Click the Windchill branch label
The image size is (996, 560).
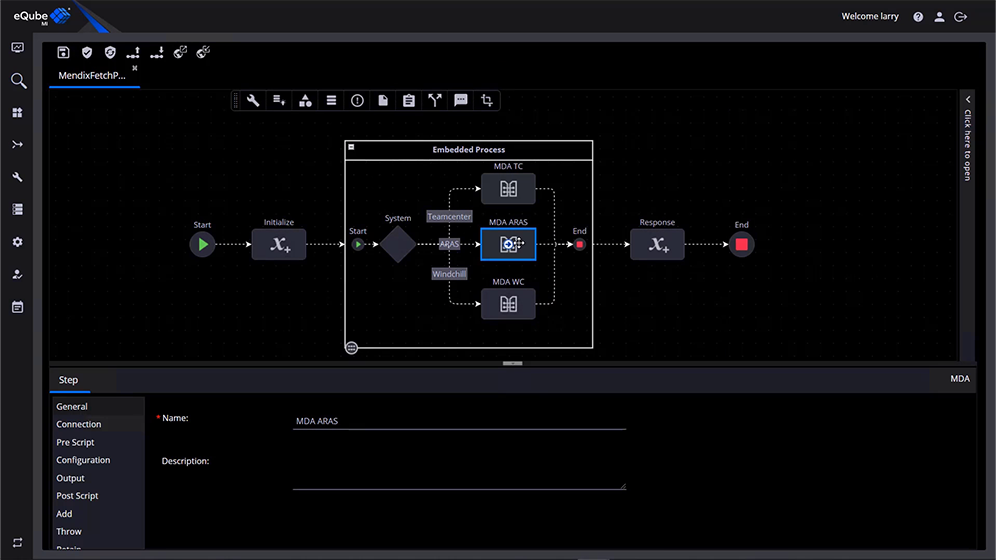(x=449, y=274)
